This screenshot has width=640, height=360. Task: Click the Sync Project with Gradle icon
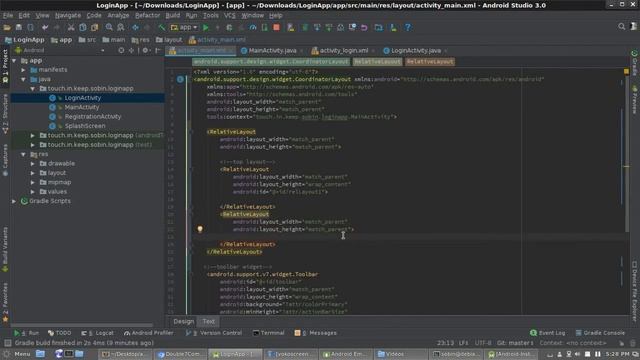[x=305, y=27]
